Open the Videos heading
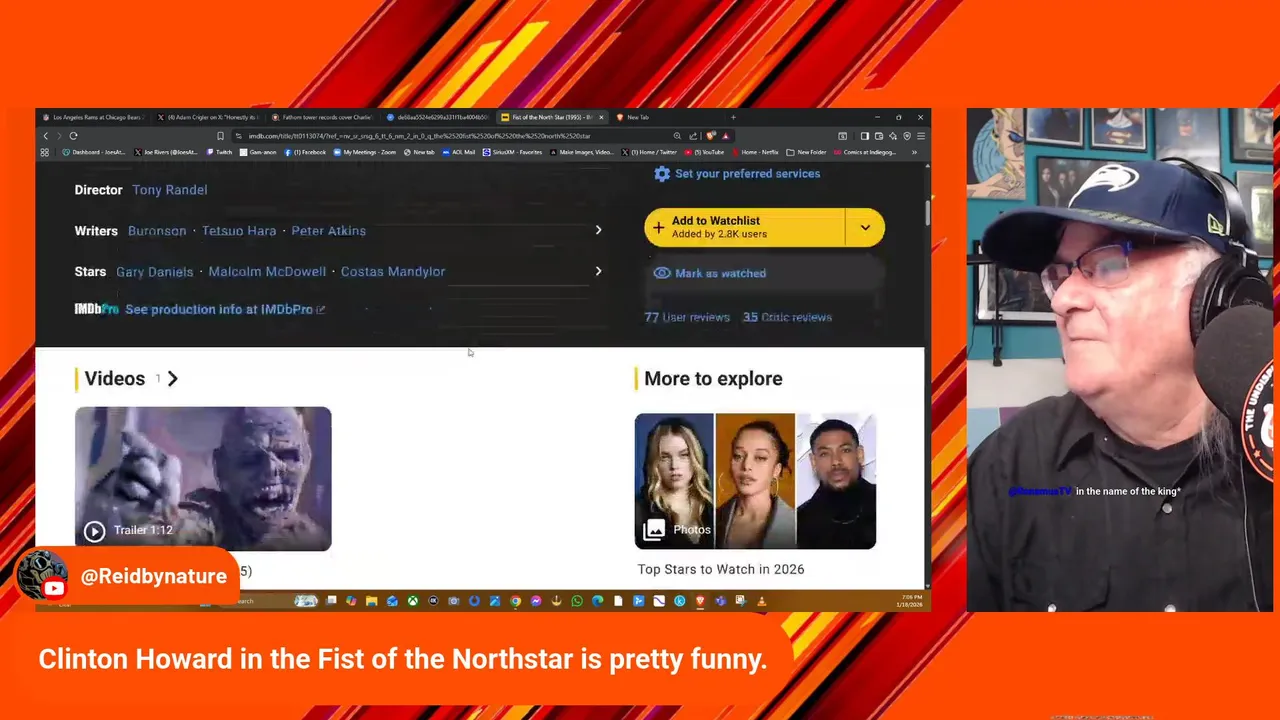 coord(115,379)
